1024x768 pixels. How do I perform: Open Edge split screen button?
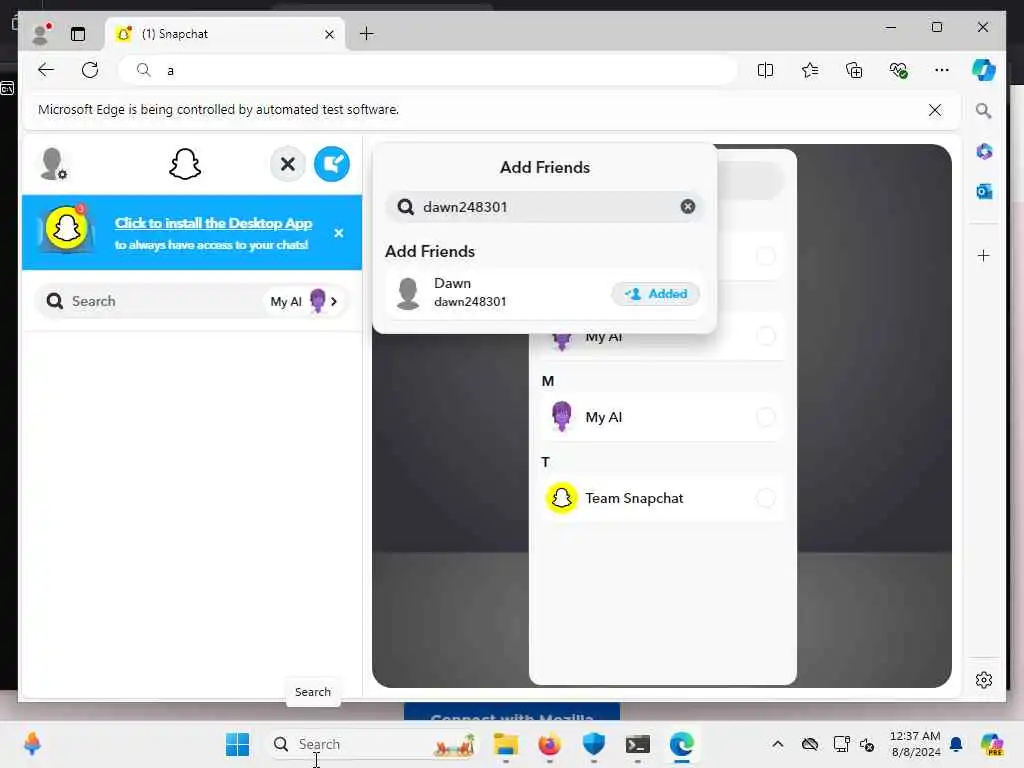pyautogui.click(x=765, y=70)
